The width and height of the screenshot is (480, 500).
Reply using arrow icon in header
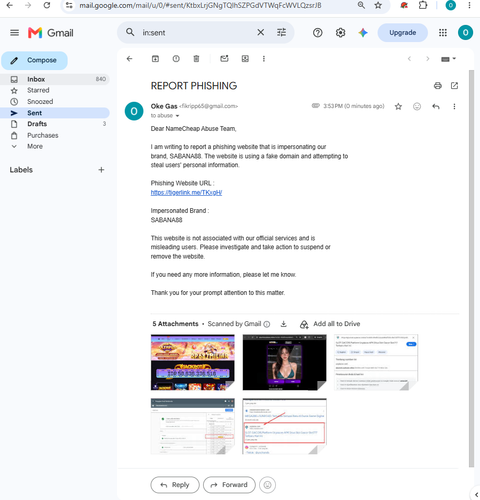tap(436, 106)
